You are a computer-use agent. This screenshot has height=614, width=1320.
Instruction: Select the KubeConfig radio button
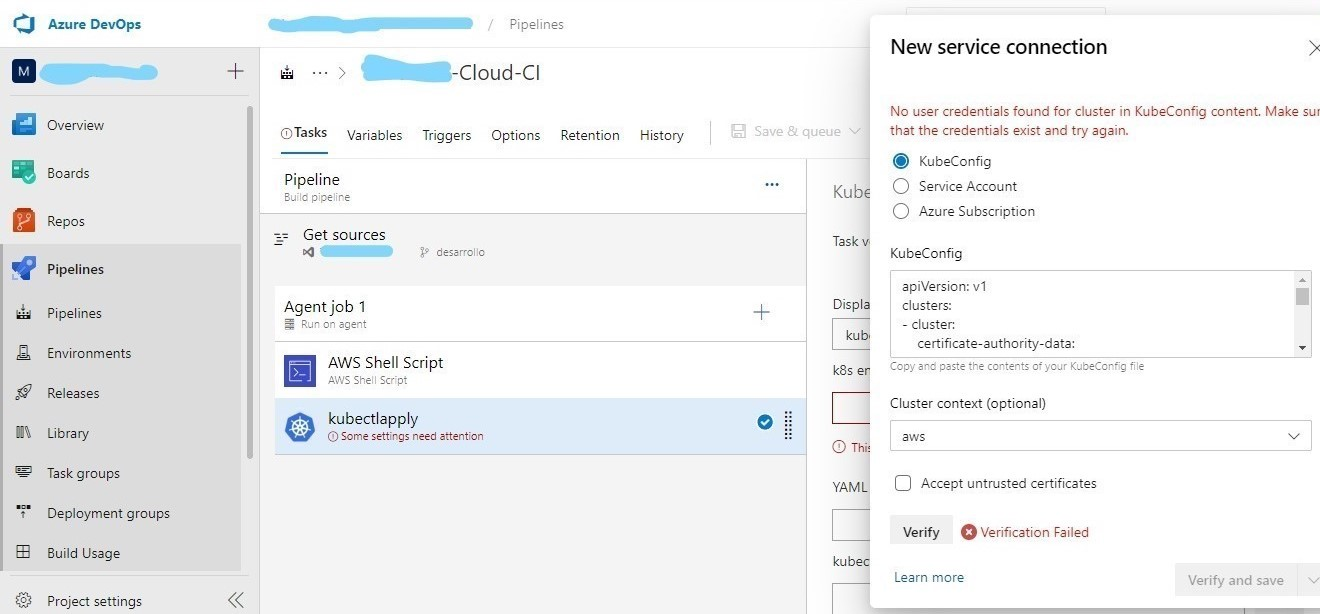coord(901,161)
